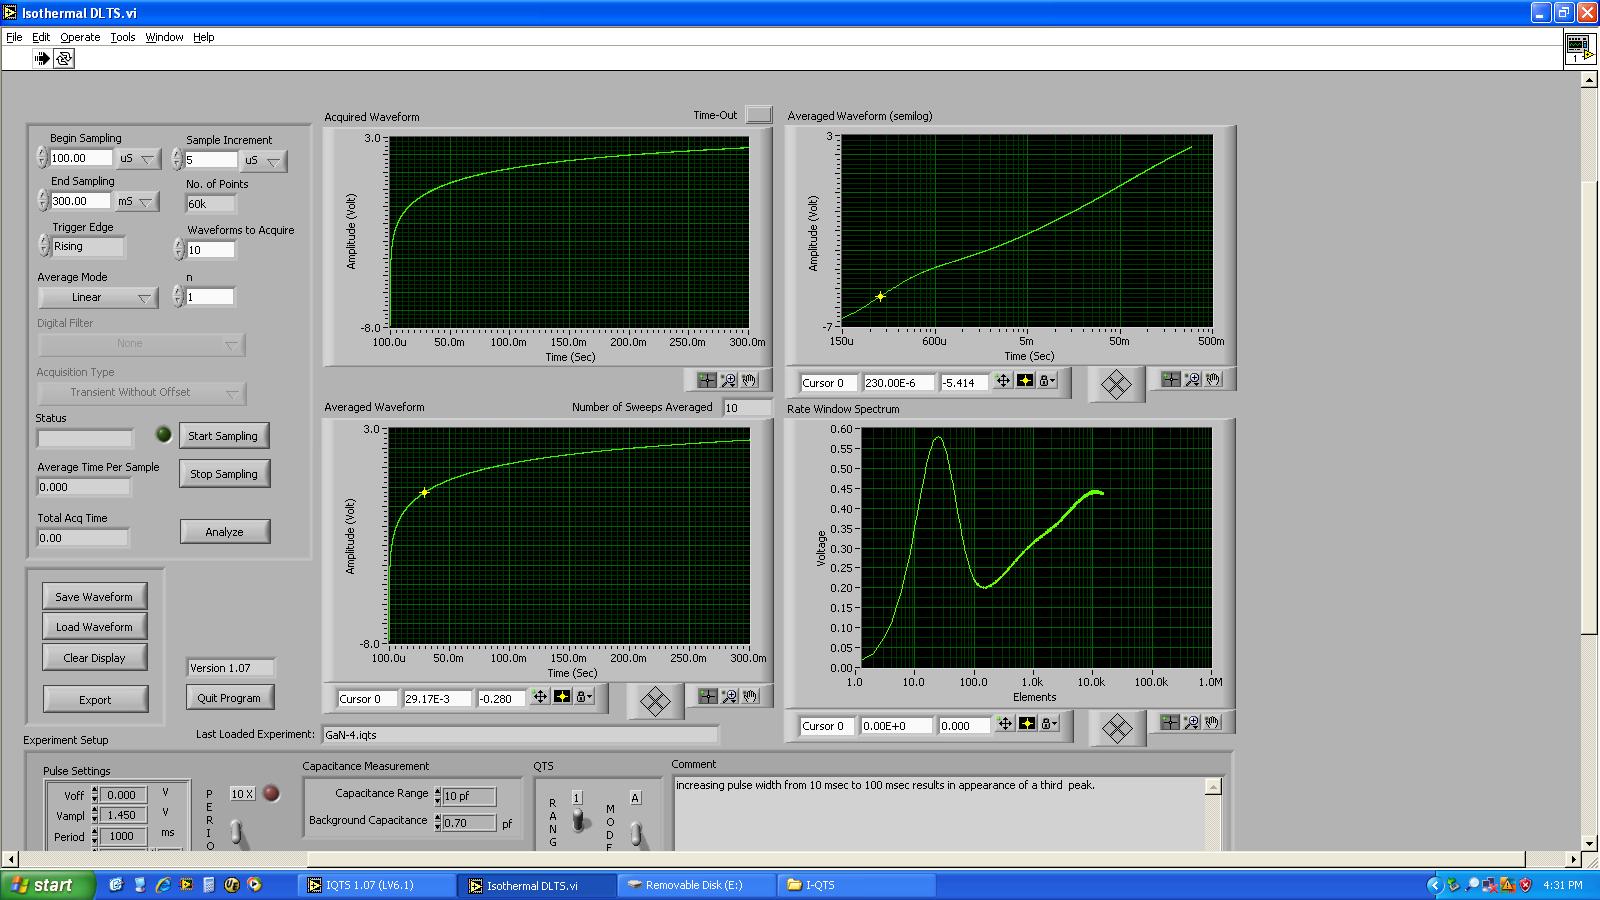The height and width of the screenshot is (900, 1600).
Task: Open the Average Mode Linear dropdown
Action: pos(98,298)
